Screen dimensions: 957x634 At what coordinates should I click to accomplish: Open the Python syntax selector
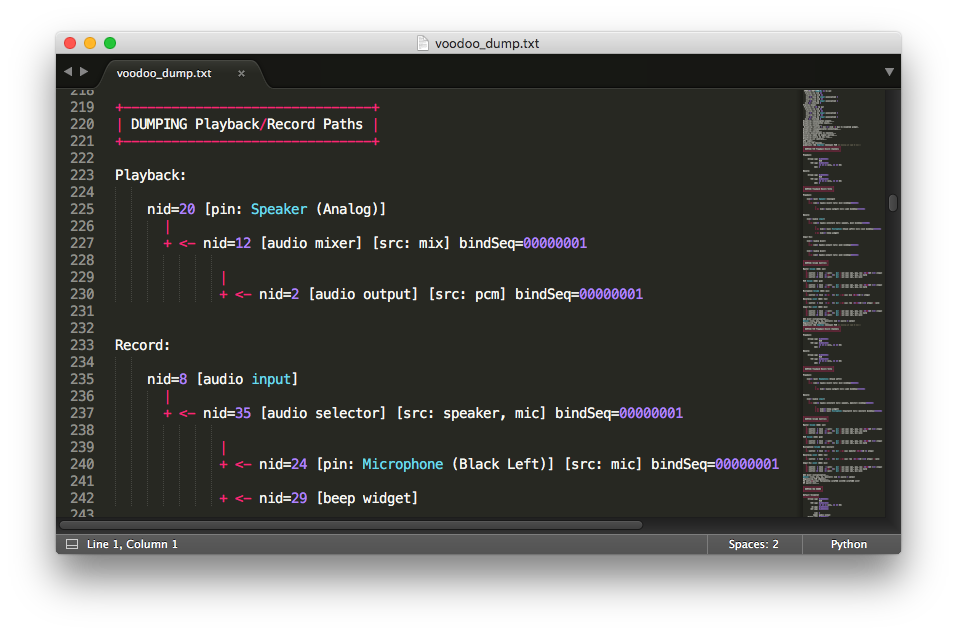(x=848, y=544)
